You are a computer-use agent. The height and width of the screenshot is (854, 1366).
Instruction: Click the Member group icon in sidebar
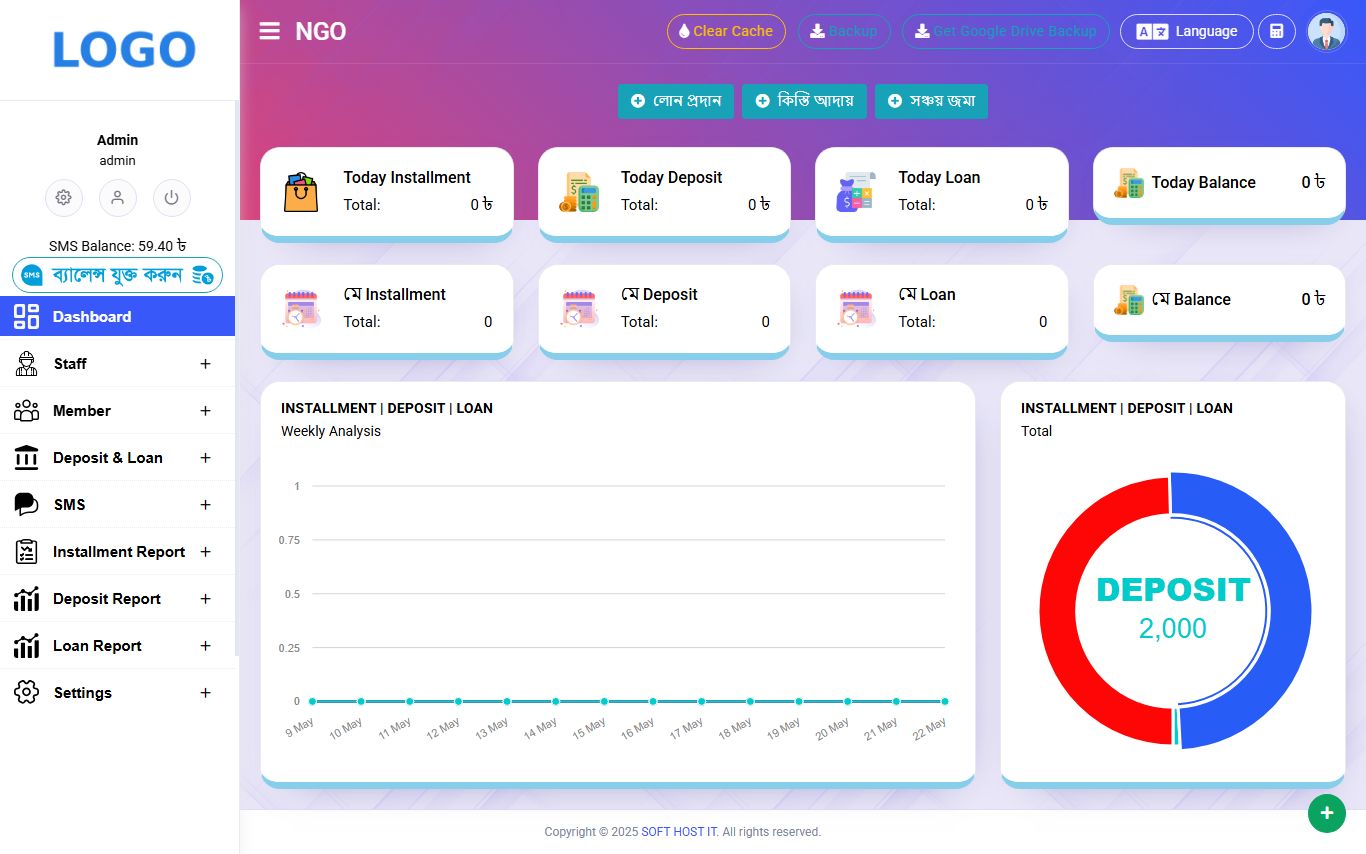[26, 411]
